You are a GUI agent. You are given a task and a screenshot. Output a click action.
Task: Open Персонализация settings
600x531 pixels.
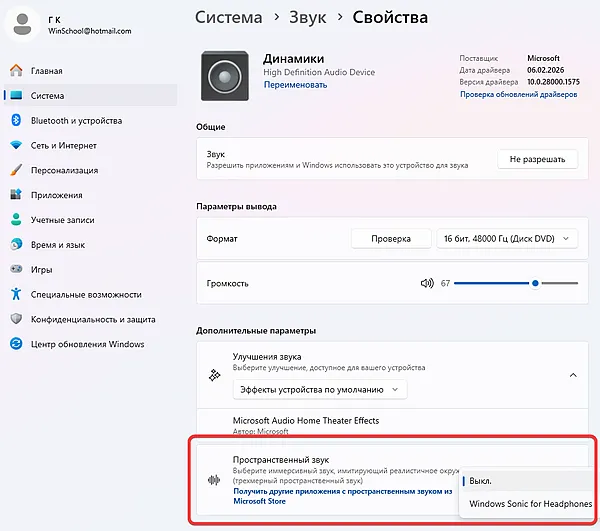[91, 170]
